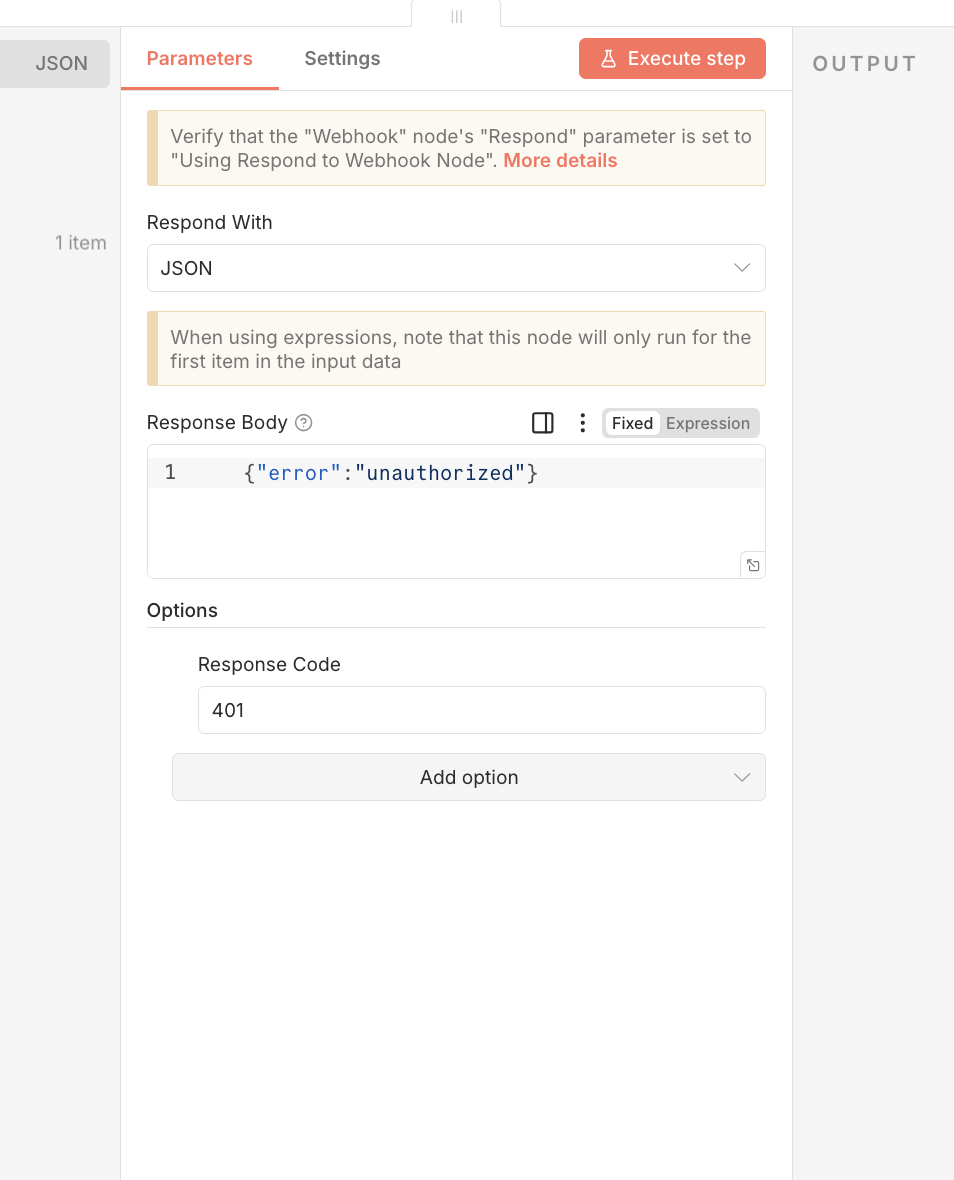Click line number 1 in editor gutter
Viewport: 954px width, 1180px height.
click(170, 473)
